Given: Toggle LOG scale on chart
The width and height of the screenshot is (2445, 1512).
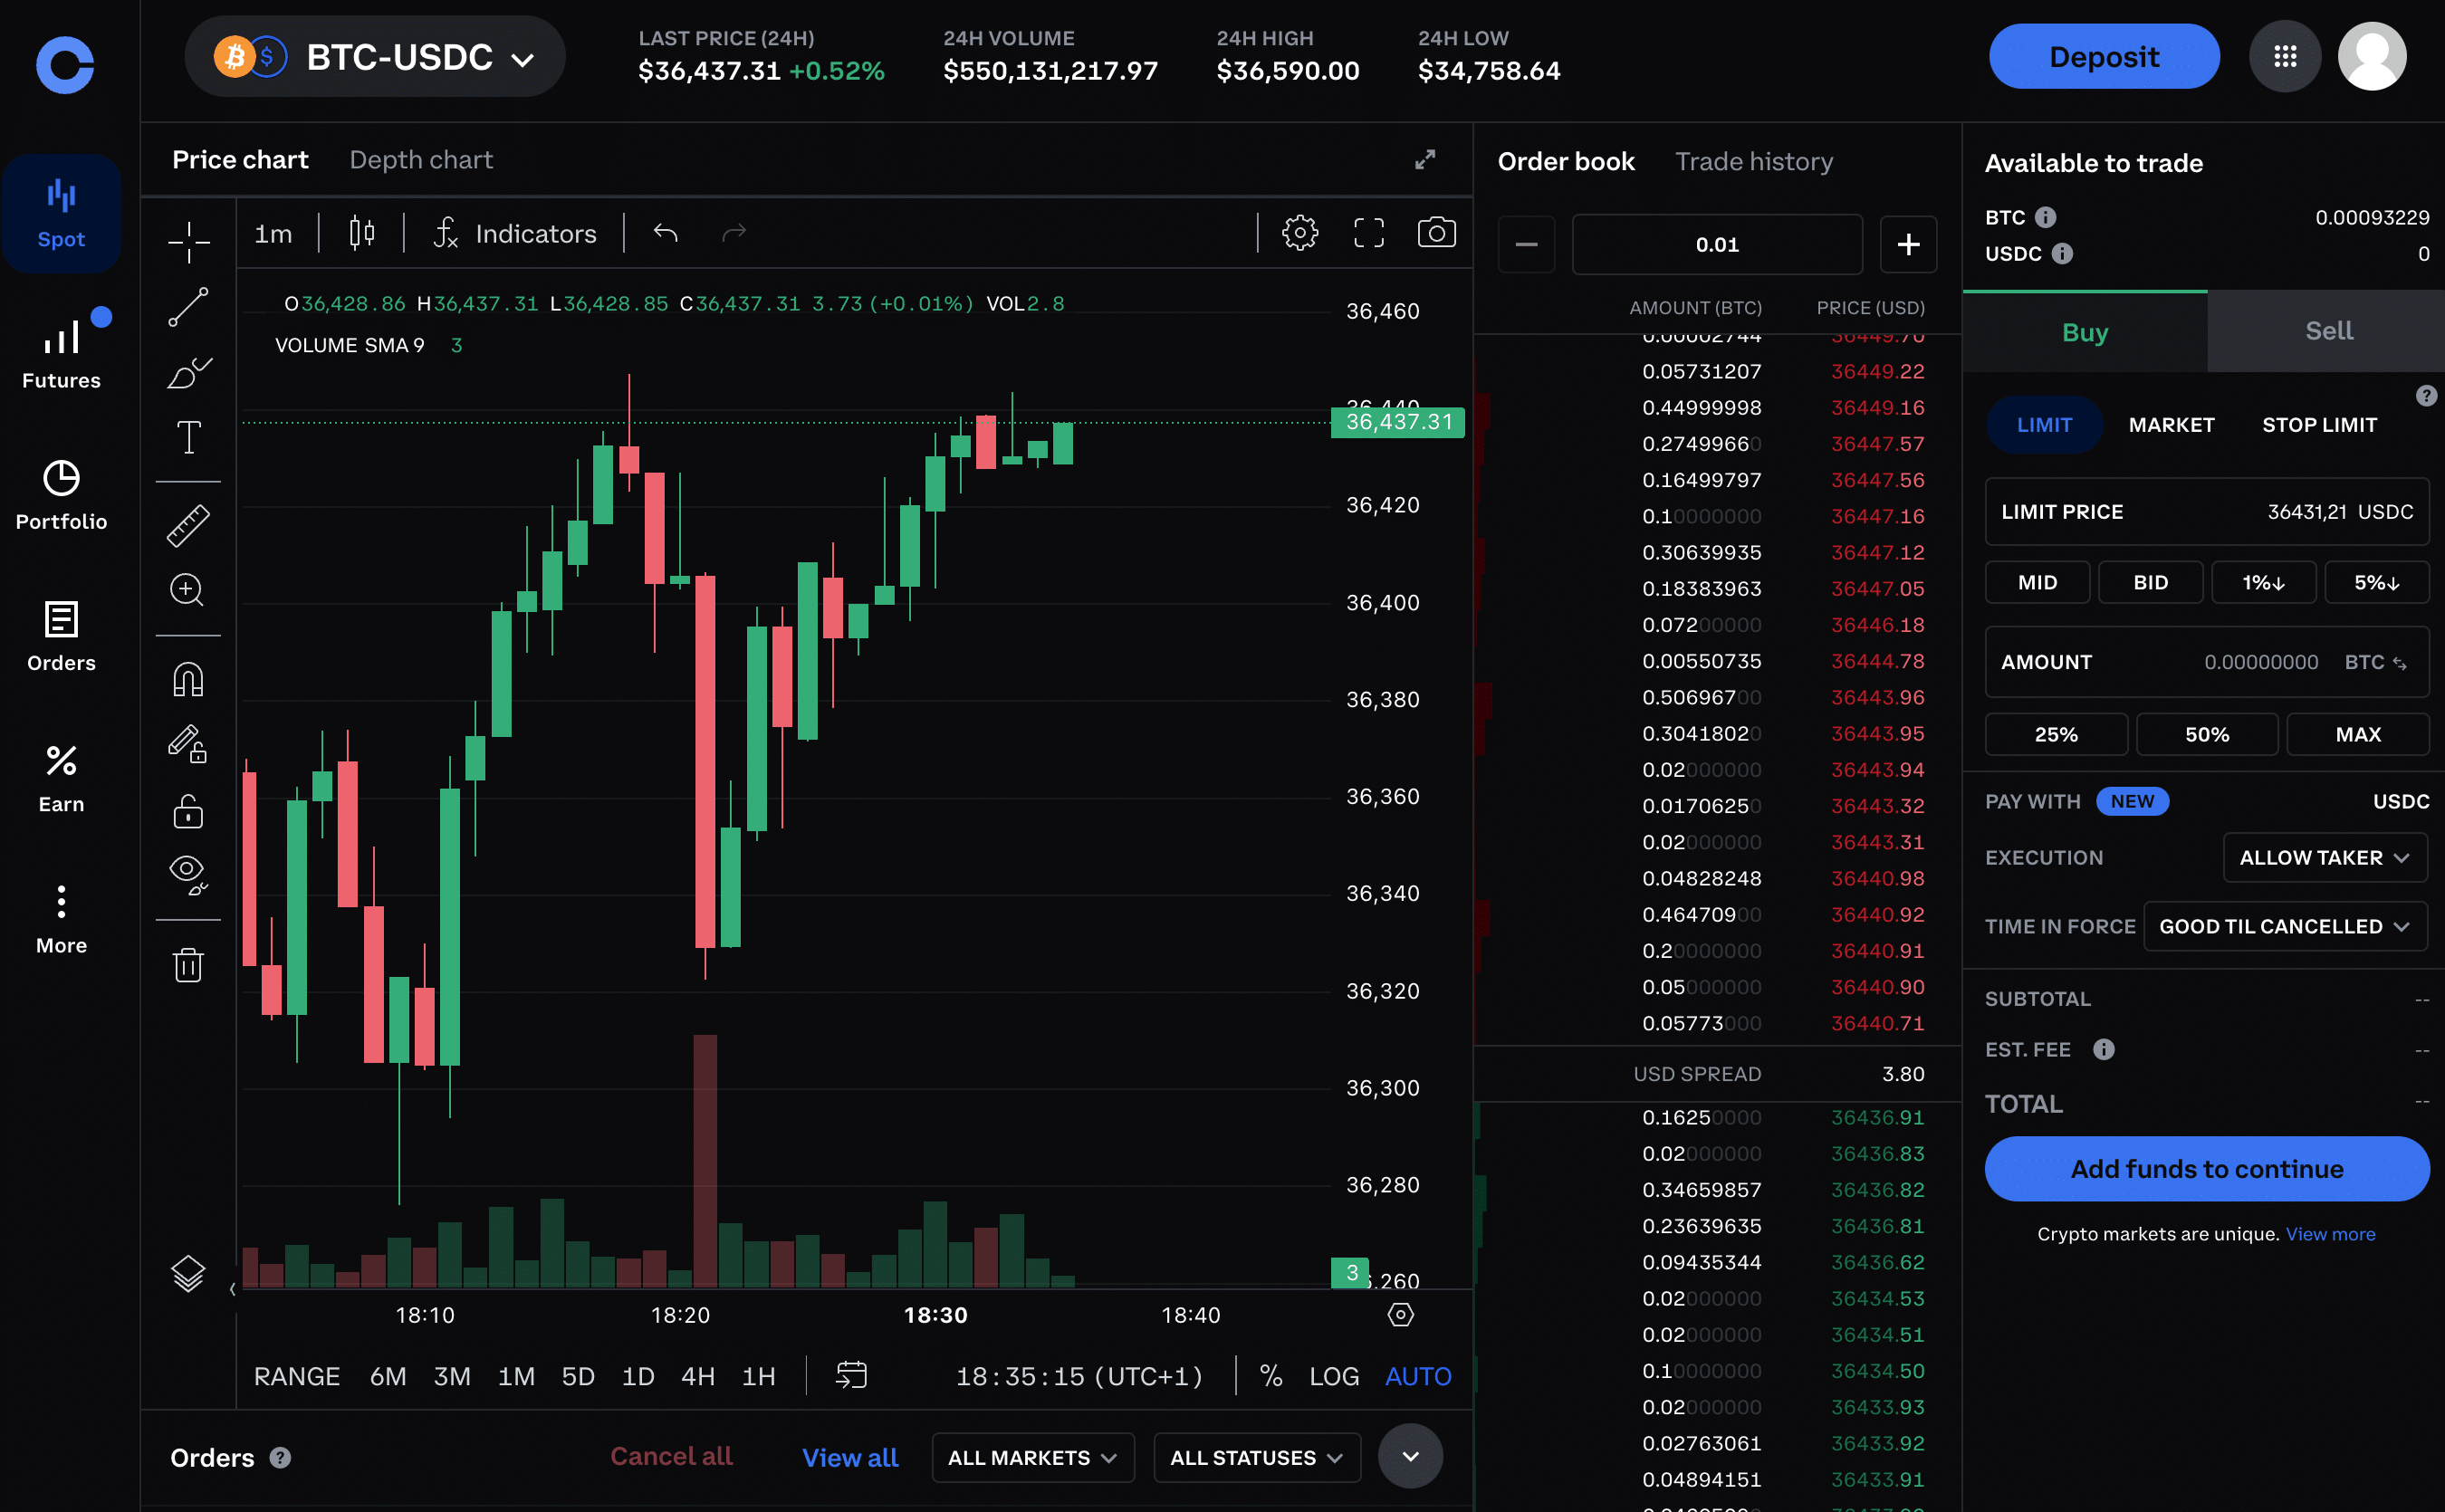Looking at the screenshot, I should coord(1334,1376).
